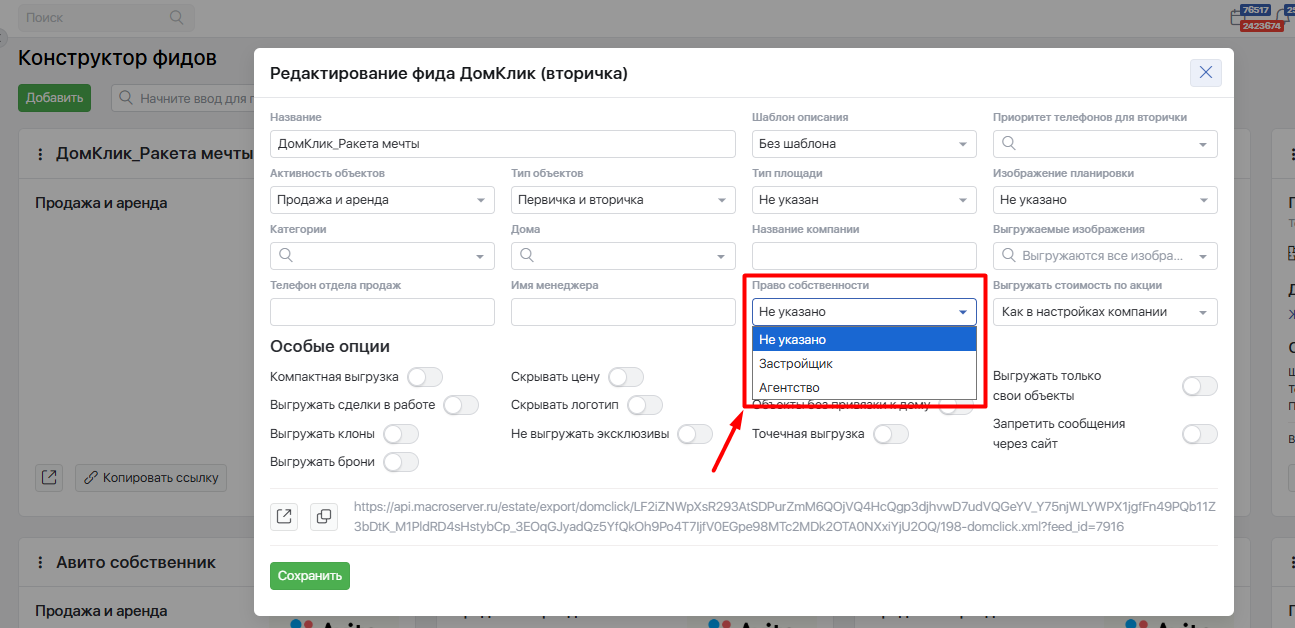Toggle Скрывать цену switch
This screenshot has width=1295, height=628.
click(626, 377)
